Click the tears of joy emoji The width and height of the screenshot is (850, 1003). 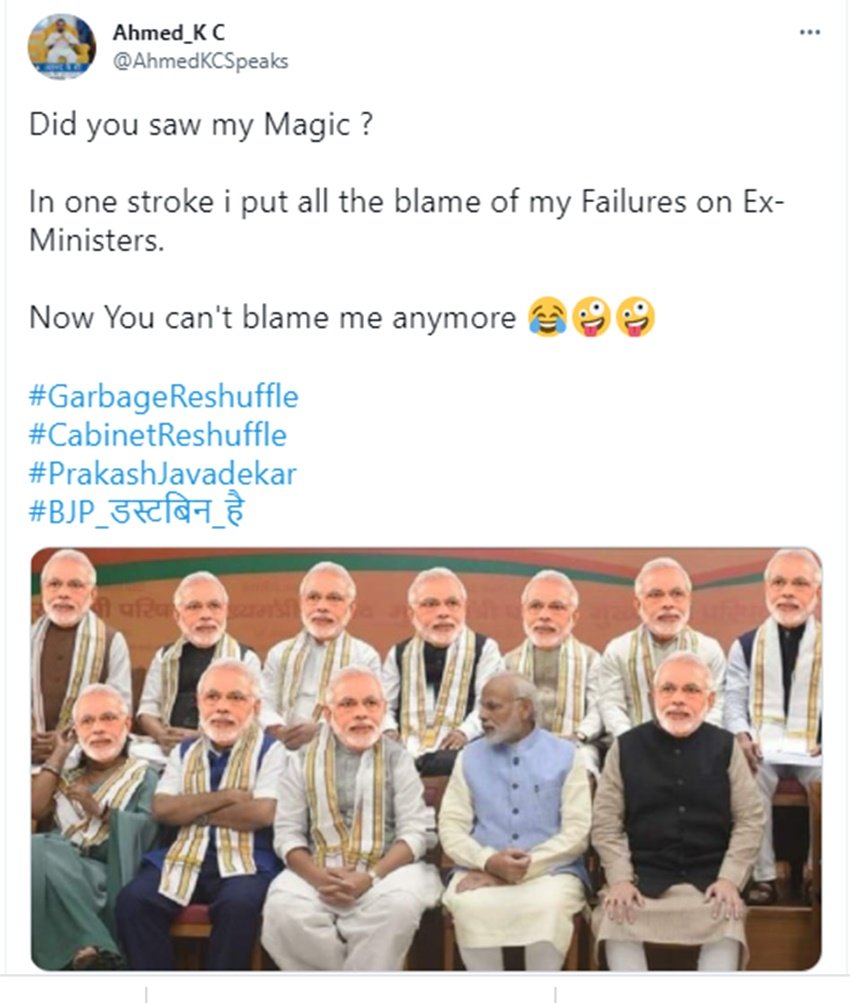(547, 318)
